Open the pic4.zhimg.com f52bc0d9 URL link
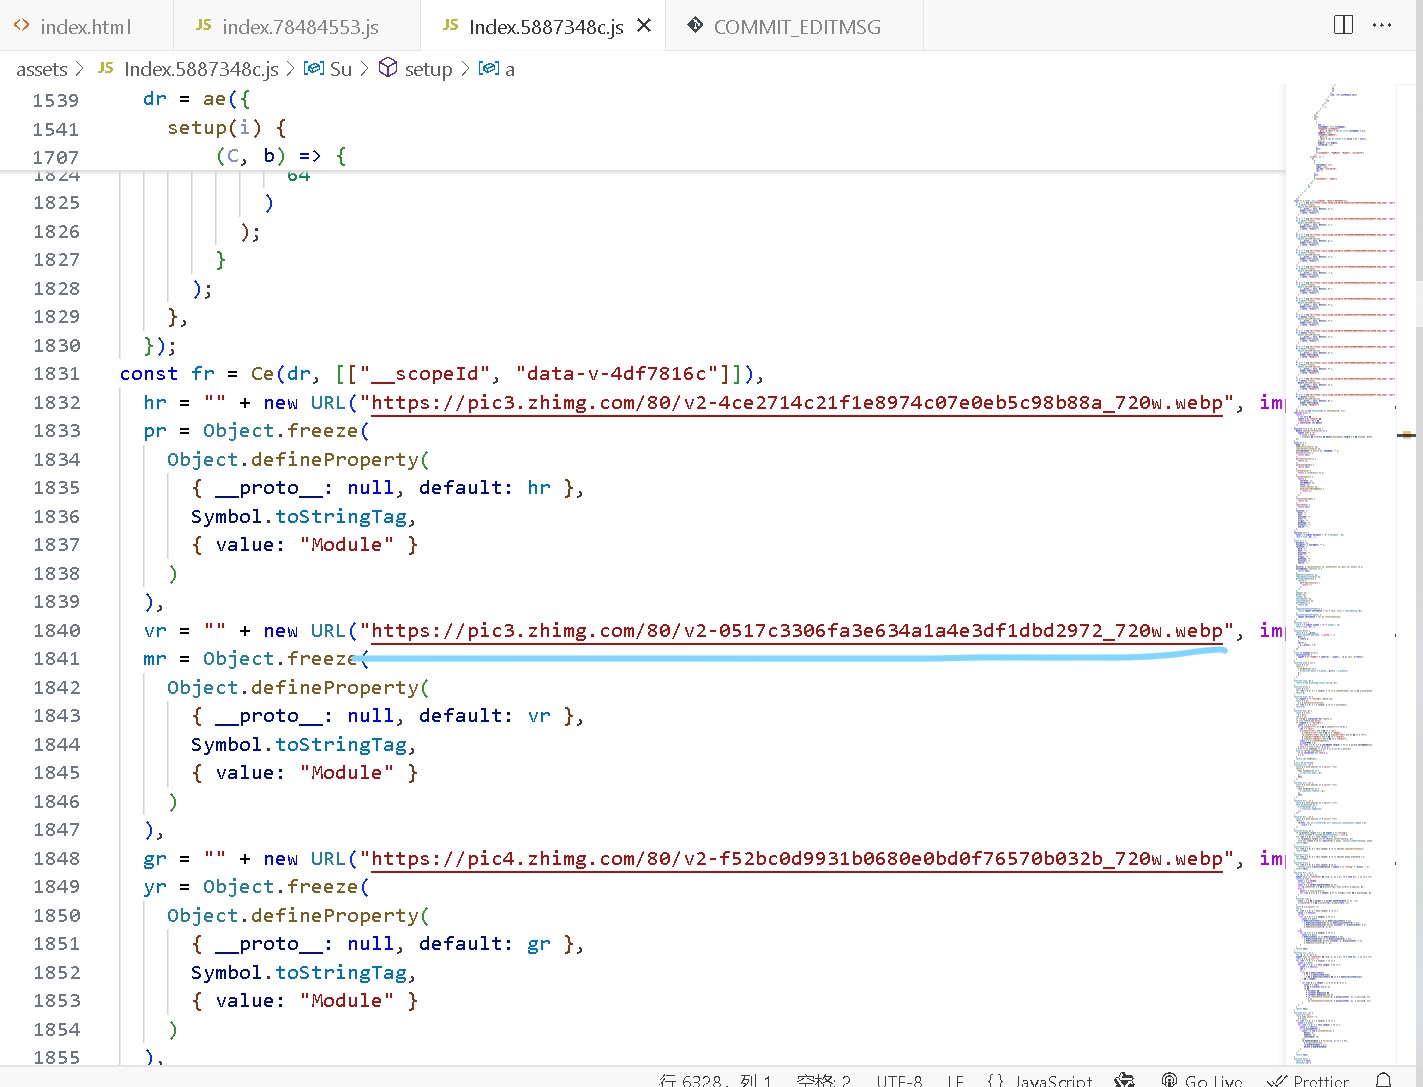The width and height of the screenshot is (1423, 1087). coord(797,859)
